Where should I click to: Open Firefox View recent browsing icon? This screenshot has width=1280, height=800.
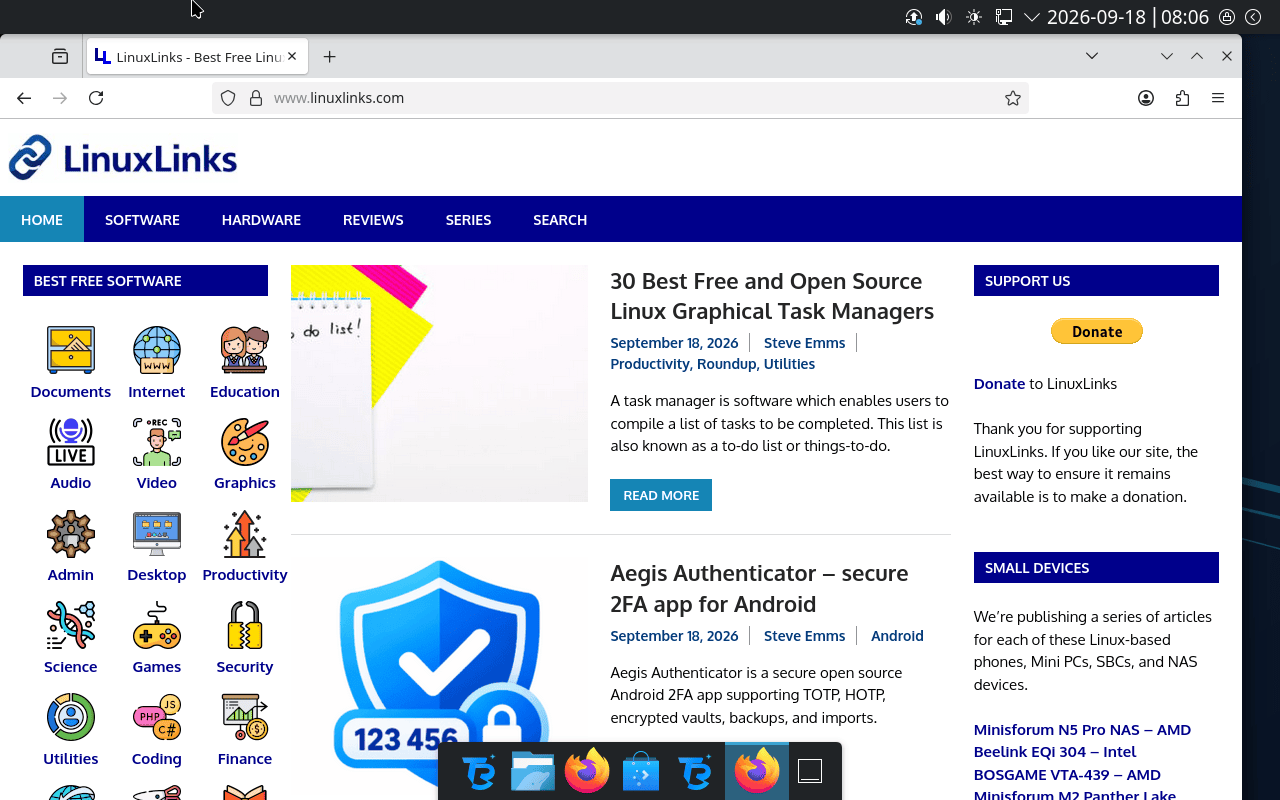(60, 57)
